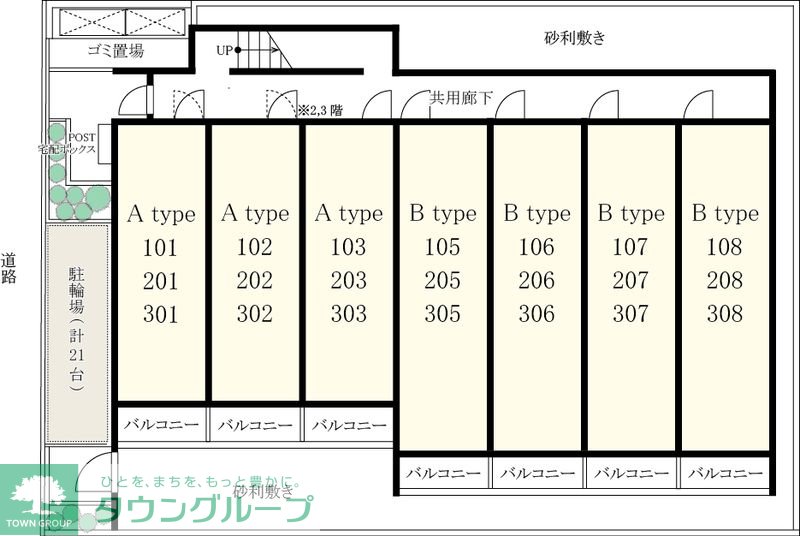Select the 駐輪場(計21台) bicycle parking label
Image resolution: width=800 pixels, height=536 pixels.
pyautogui.click(x=77, y=328)
